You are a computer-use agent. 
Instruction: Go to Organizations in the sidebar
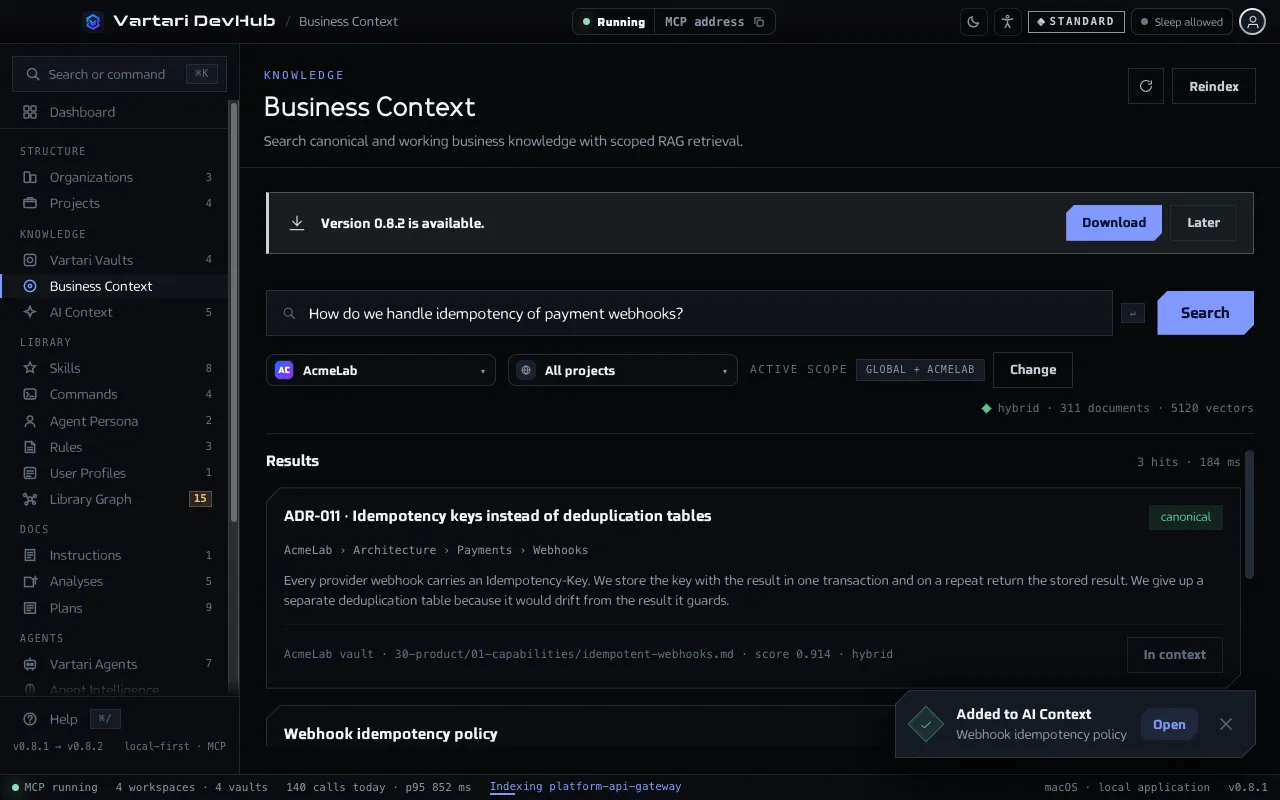(x=114, y=177)
